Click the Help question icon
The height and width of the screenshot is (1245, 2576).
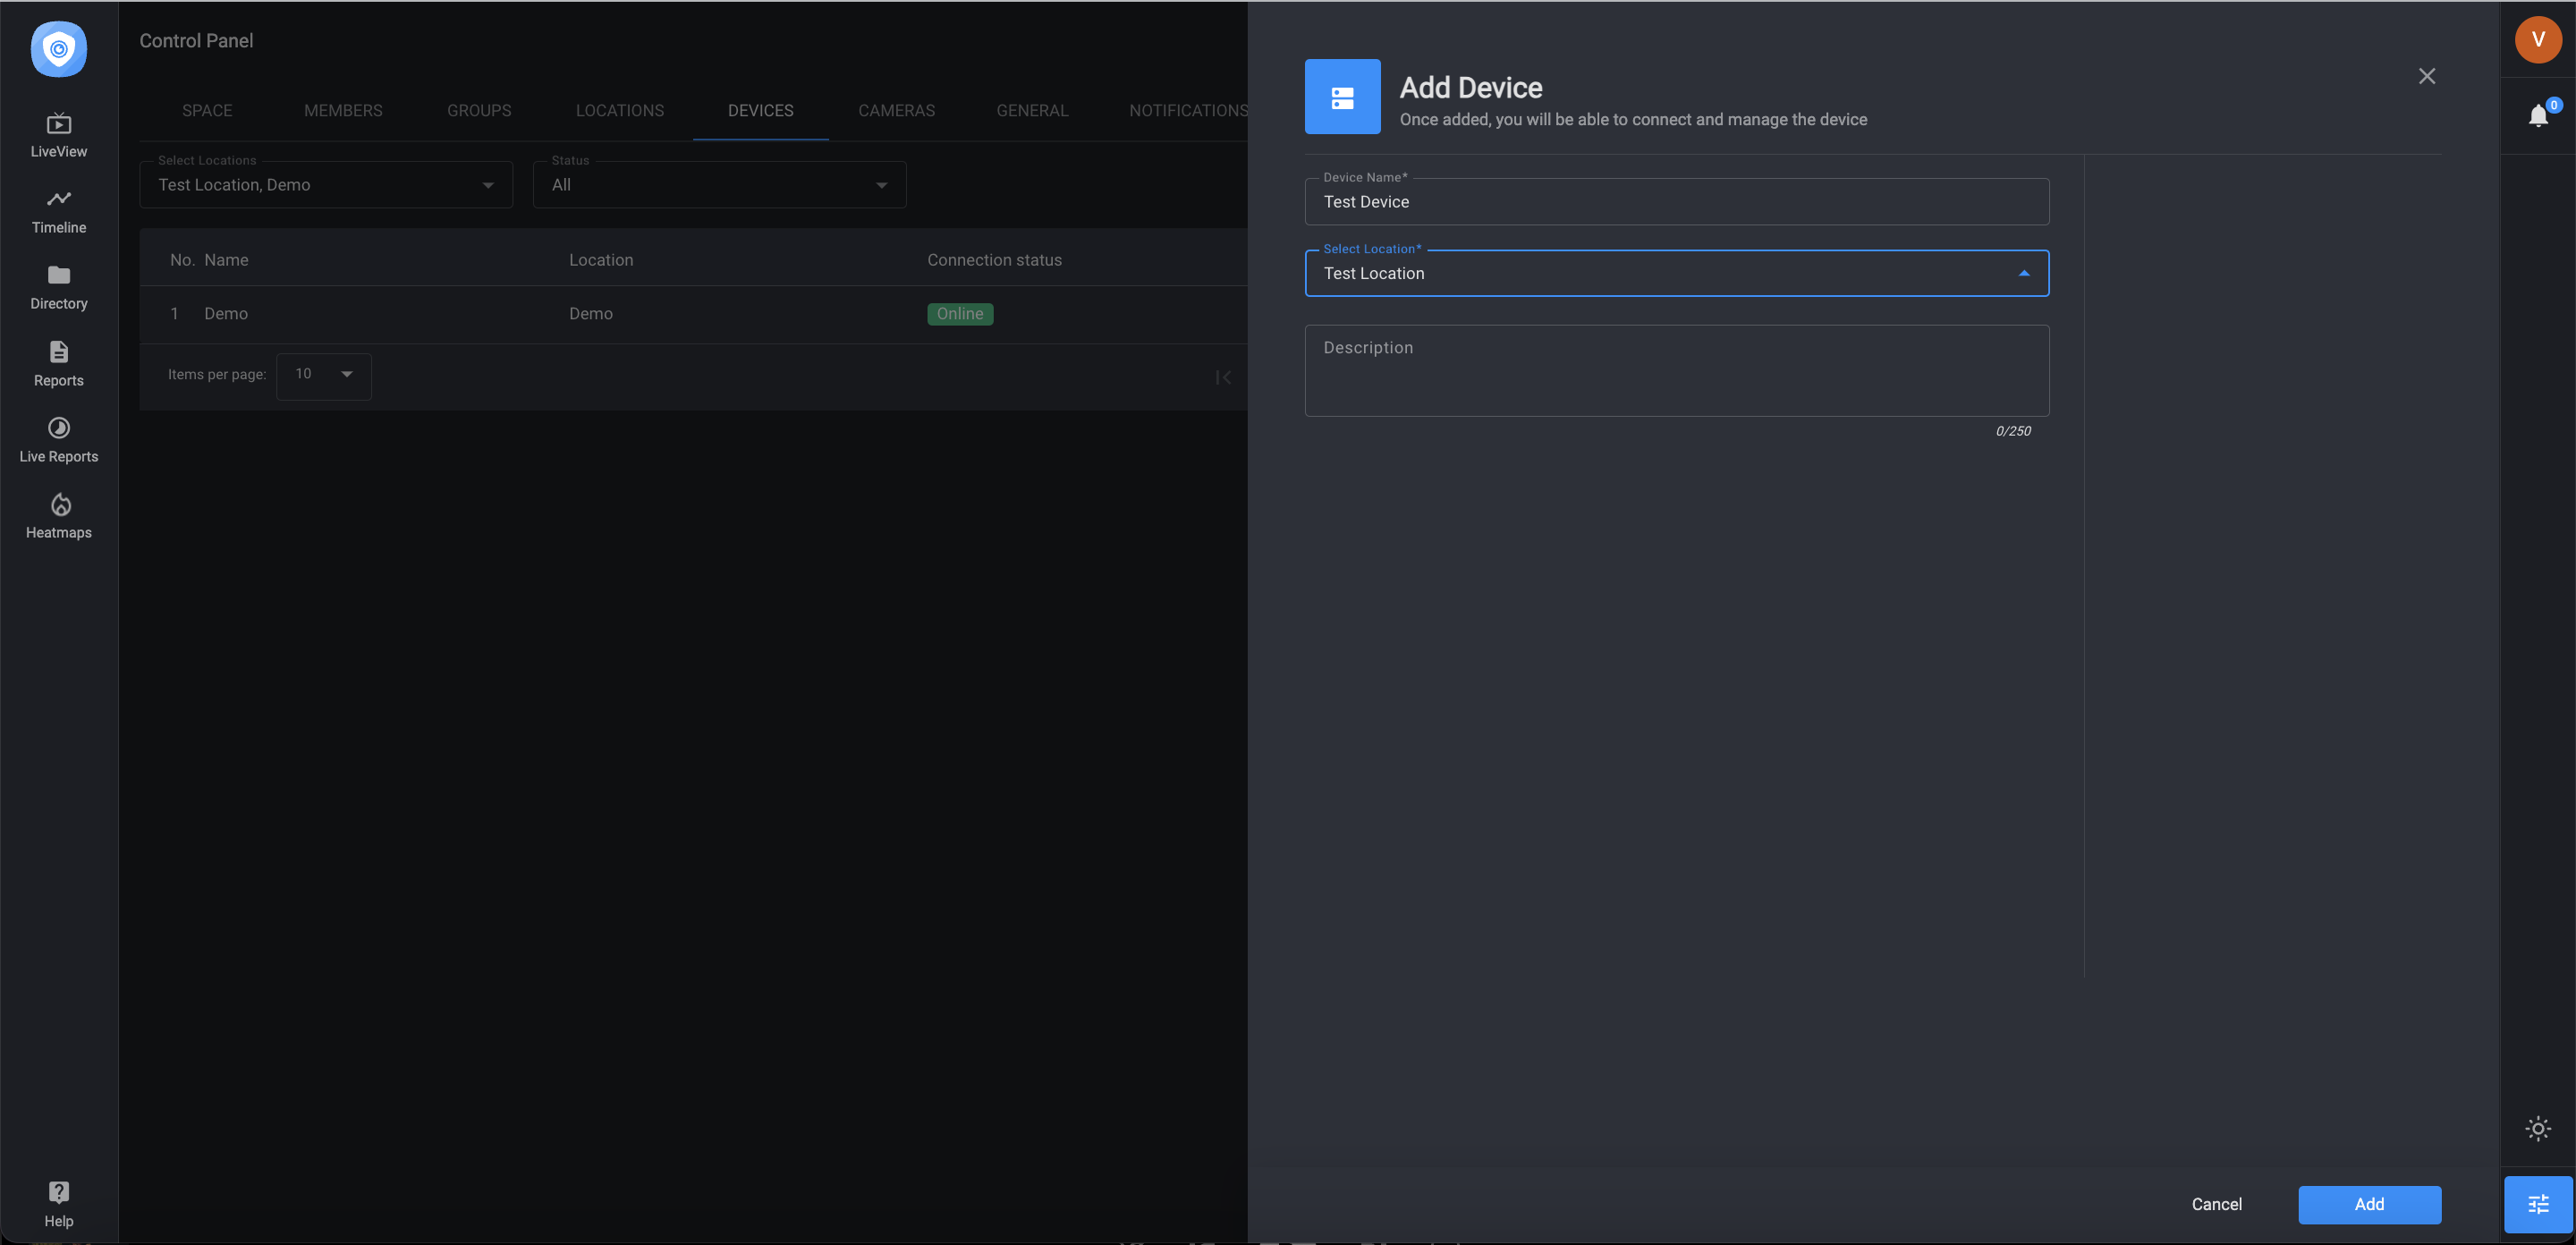click(x=59, y=1192)
